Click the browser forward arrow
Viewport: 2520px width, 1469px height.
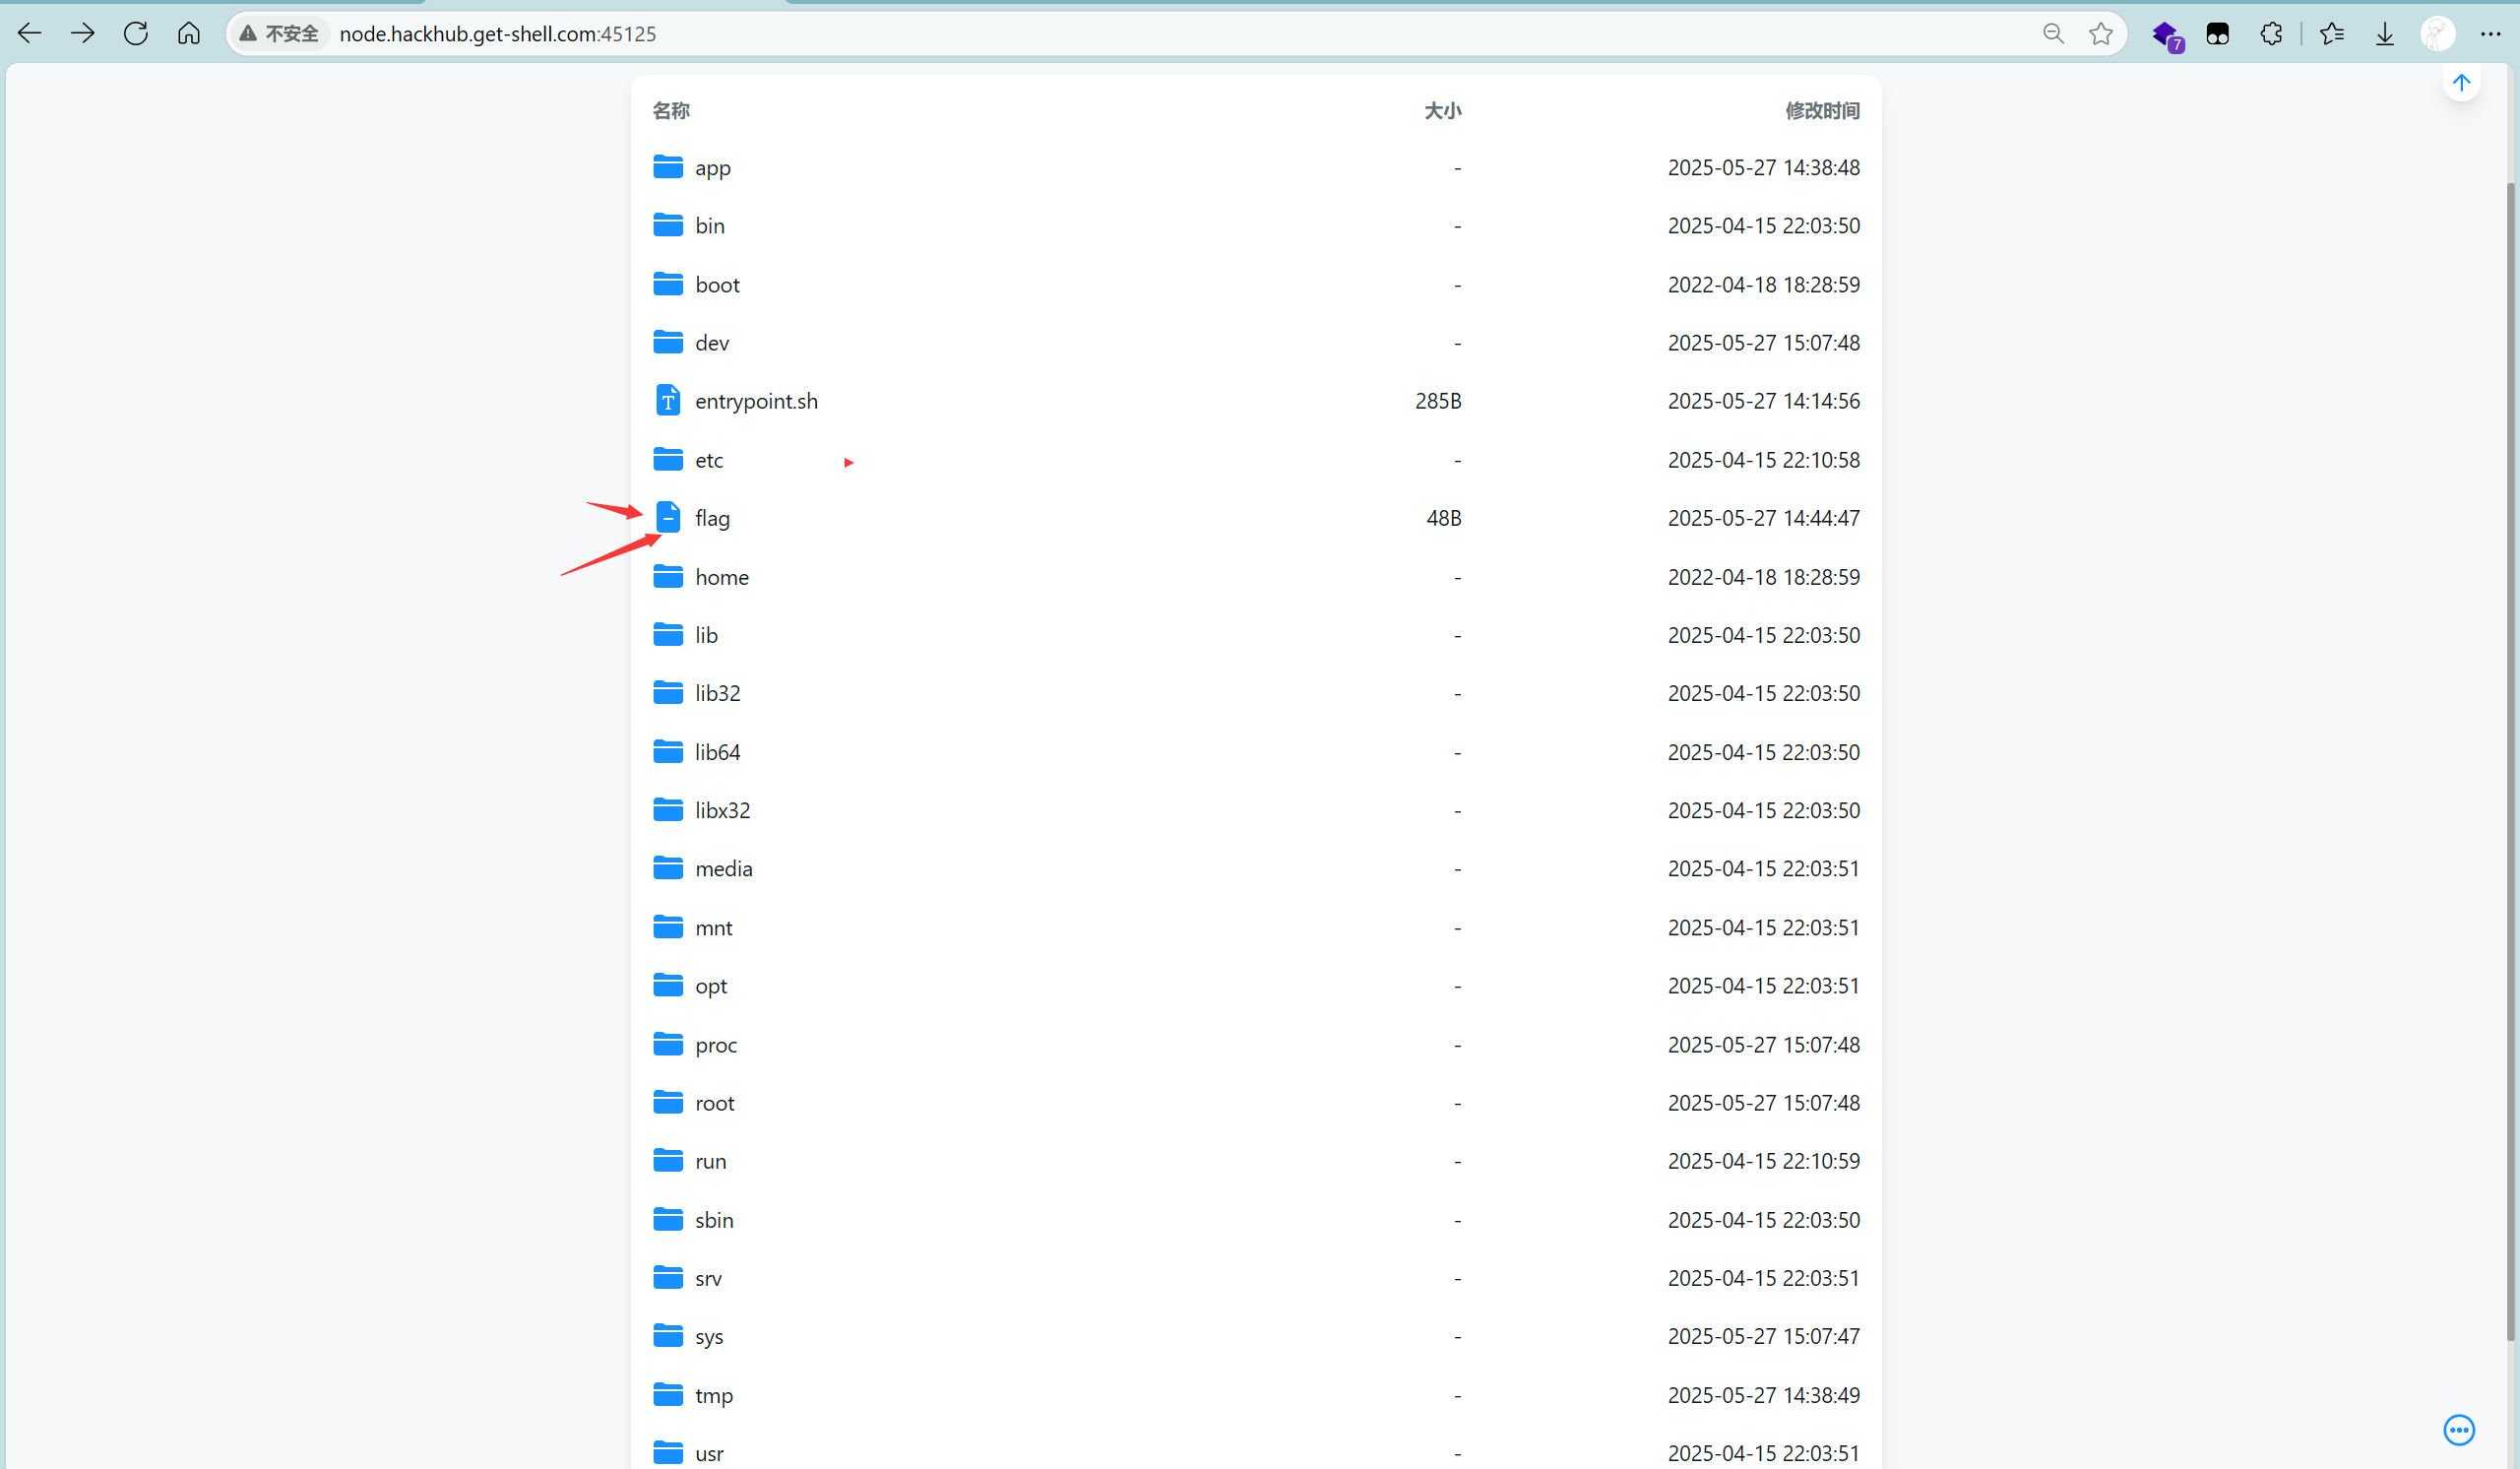(82, 33)
